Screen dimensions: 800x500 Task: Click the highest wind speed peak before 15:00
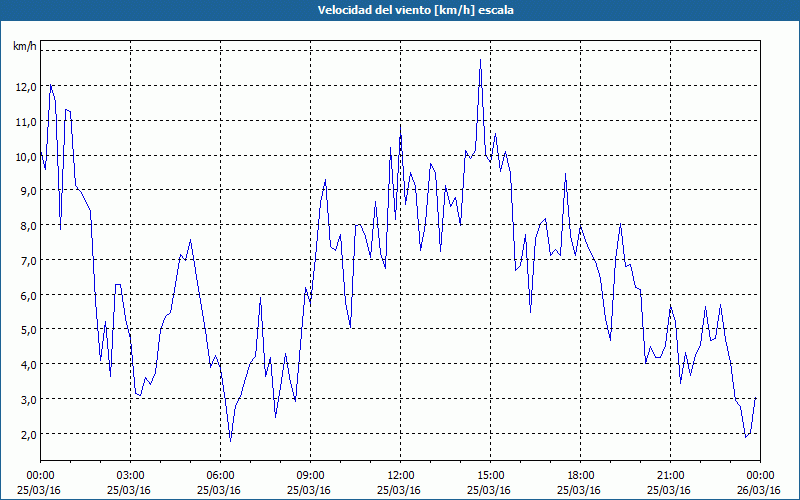(480, 60)
